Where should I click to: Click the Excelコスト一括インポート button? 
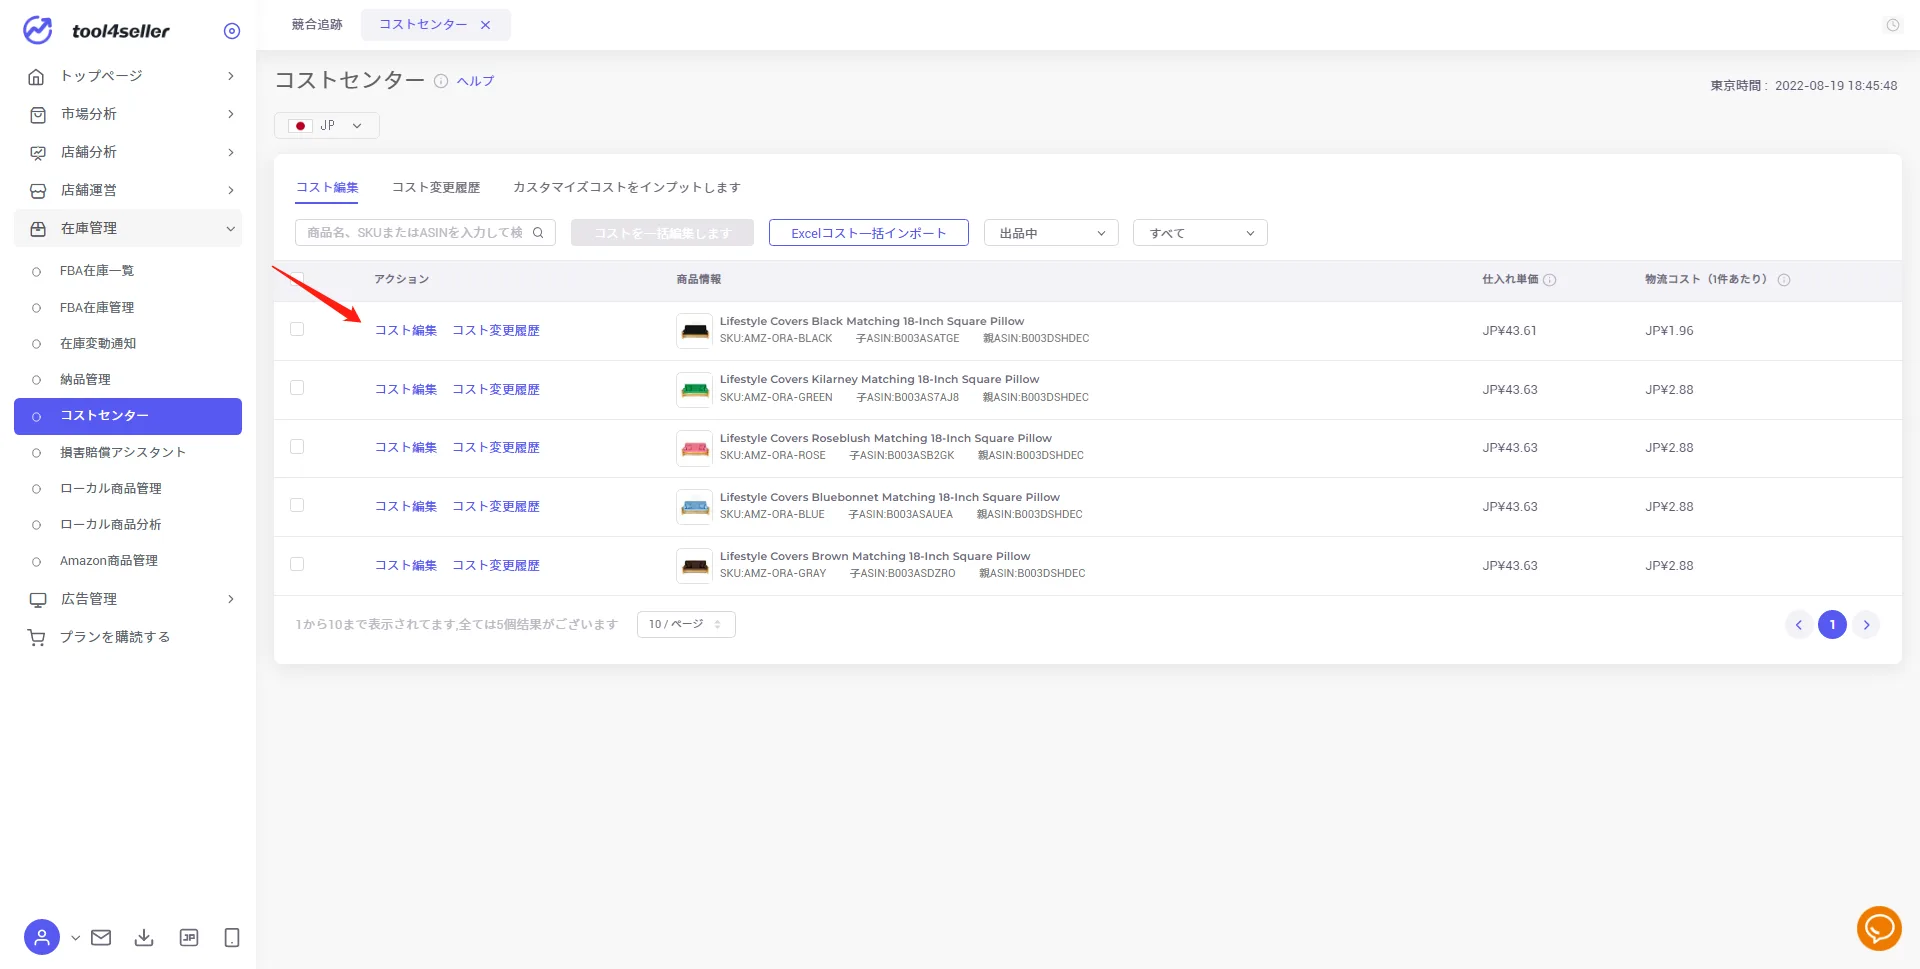pyautogui.click(x=869, y=233)
